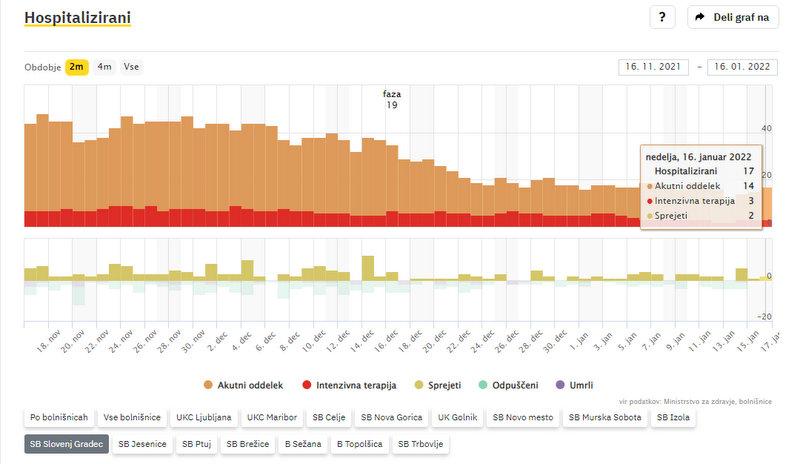Pick the B Topolšica hospital button
This screenshot has height=464, width=800.
(360, 443)
